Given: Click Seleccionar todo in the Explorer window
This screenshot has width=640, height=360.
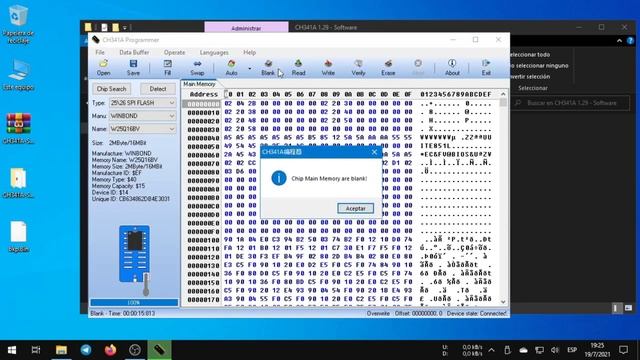Looking at the screenshot, I should [x=529, y=54].
